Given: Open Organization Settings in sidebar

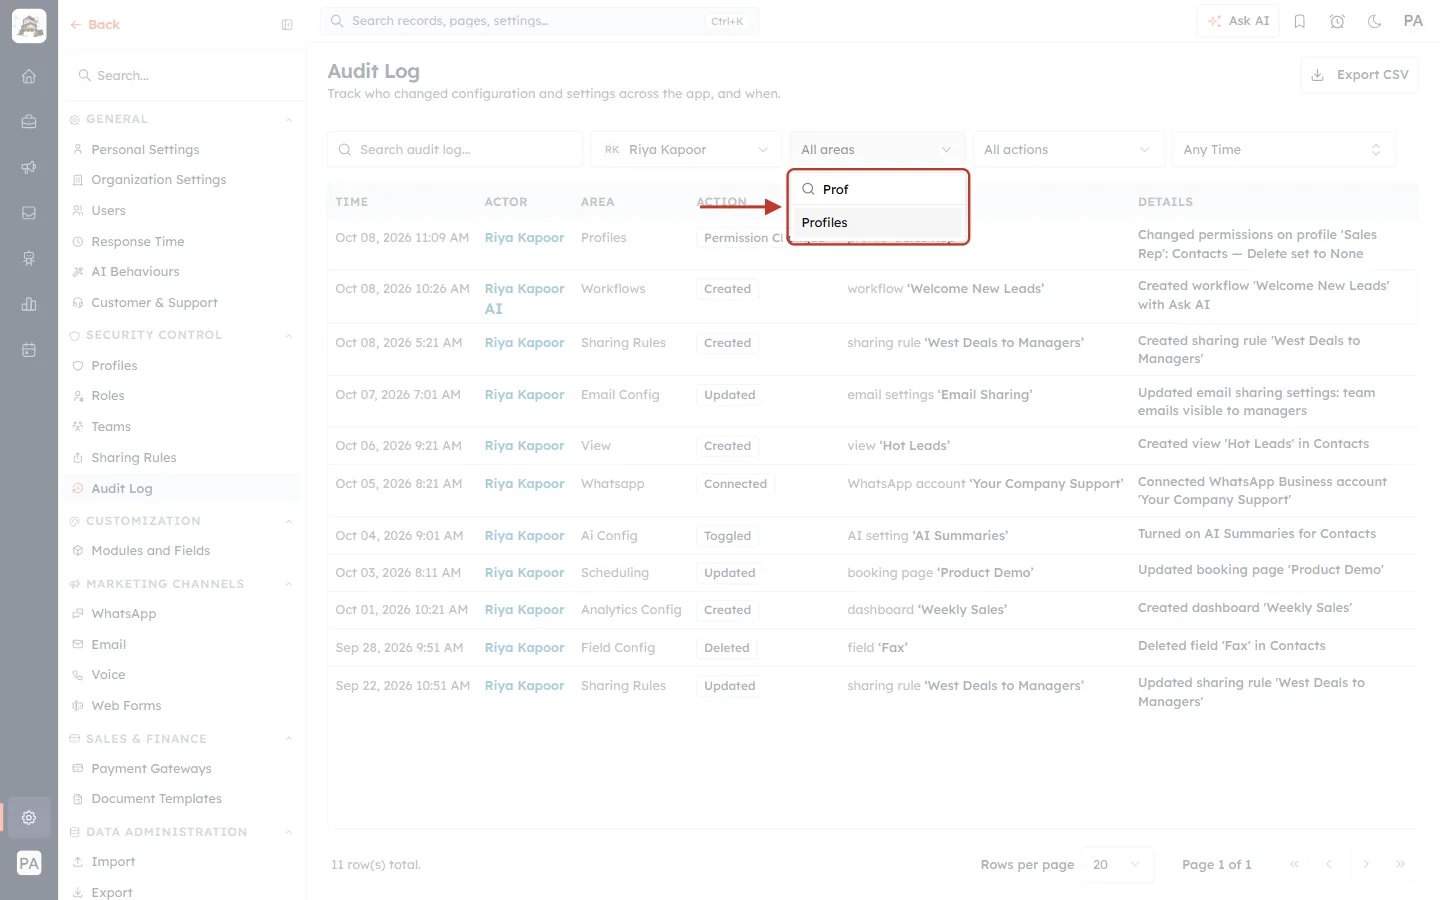Looking at the screenshot, I should pos(158,180).
